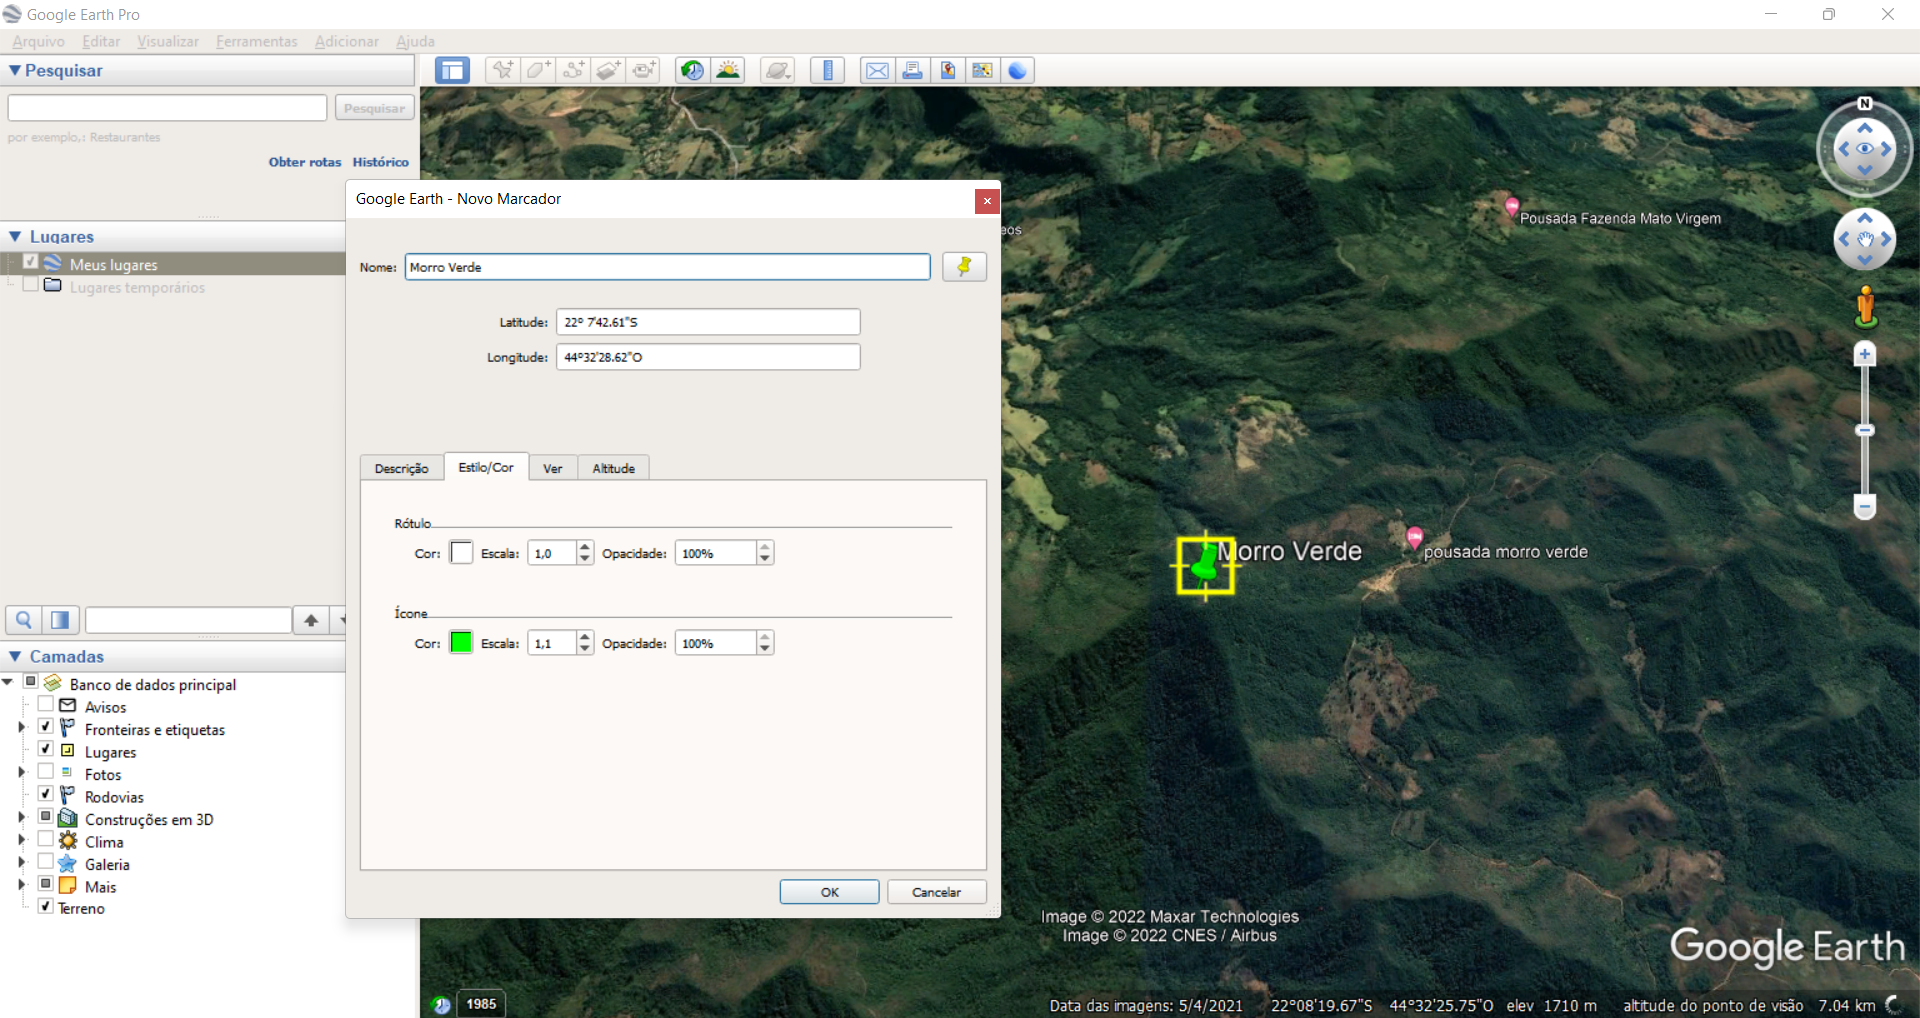This screenshot has width=1920, height=1018.
Task: Open the Ícone green color swatch
Action: [x=461, y=643]
